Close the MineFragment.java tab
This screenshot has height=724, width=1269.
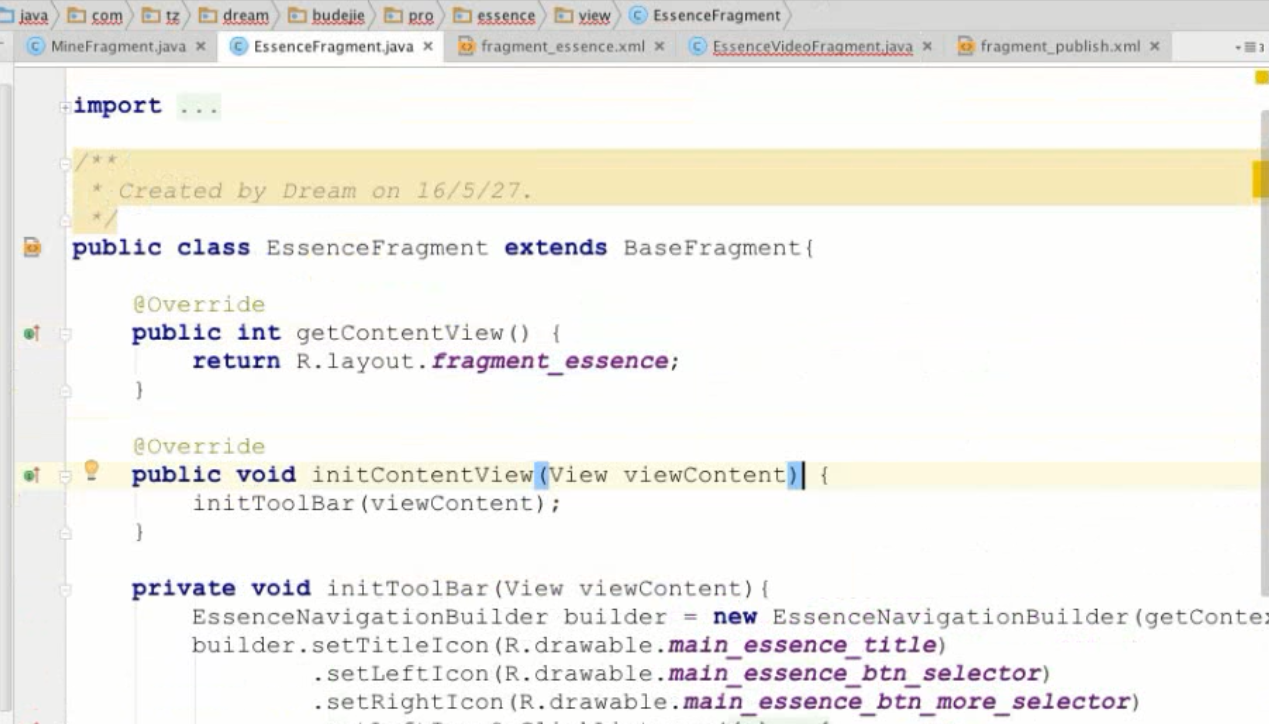pos(200,46)
